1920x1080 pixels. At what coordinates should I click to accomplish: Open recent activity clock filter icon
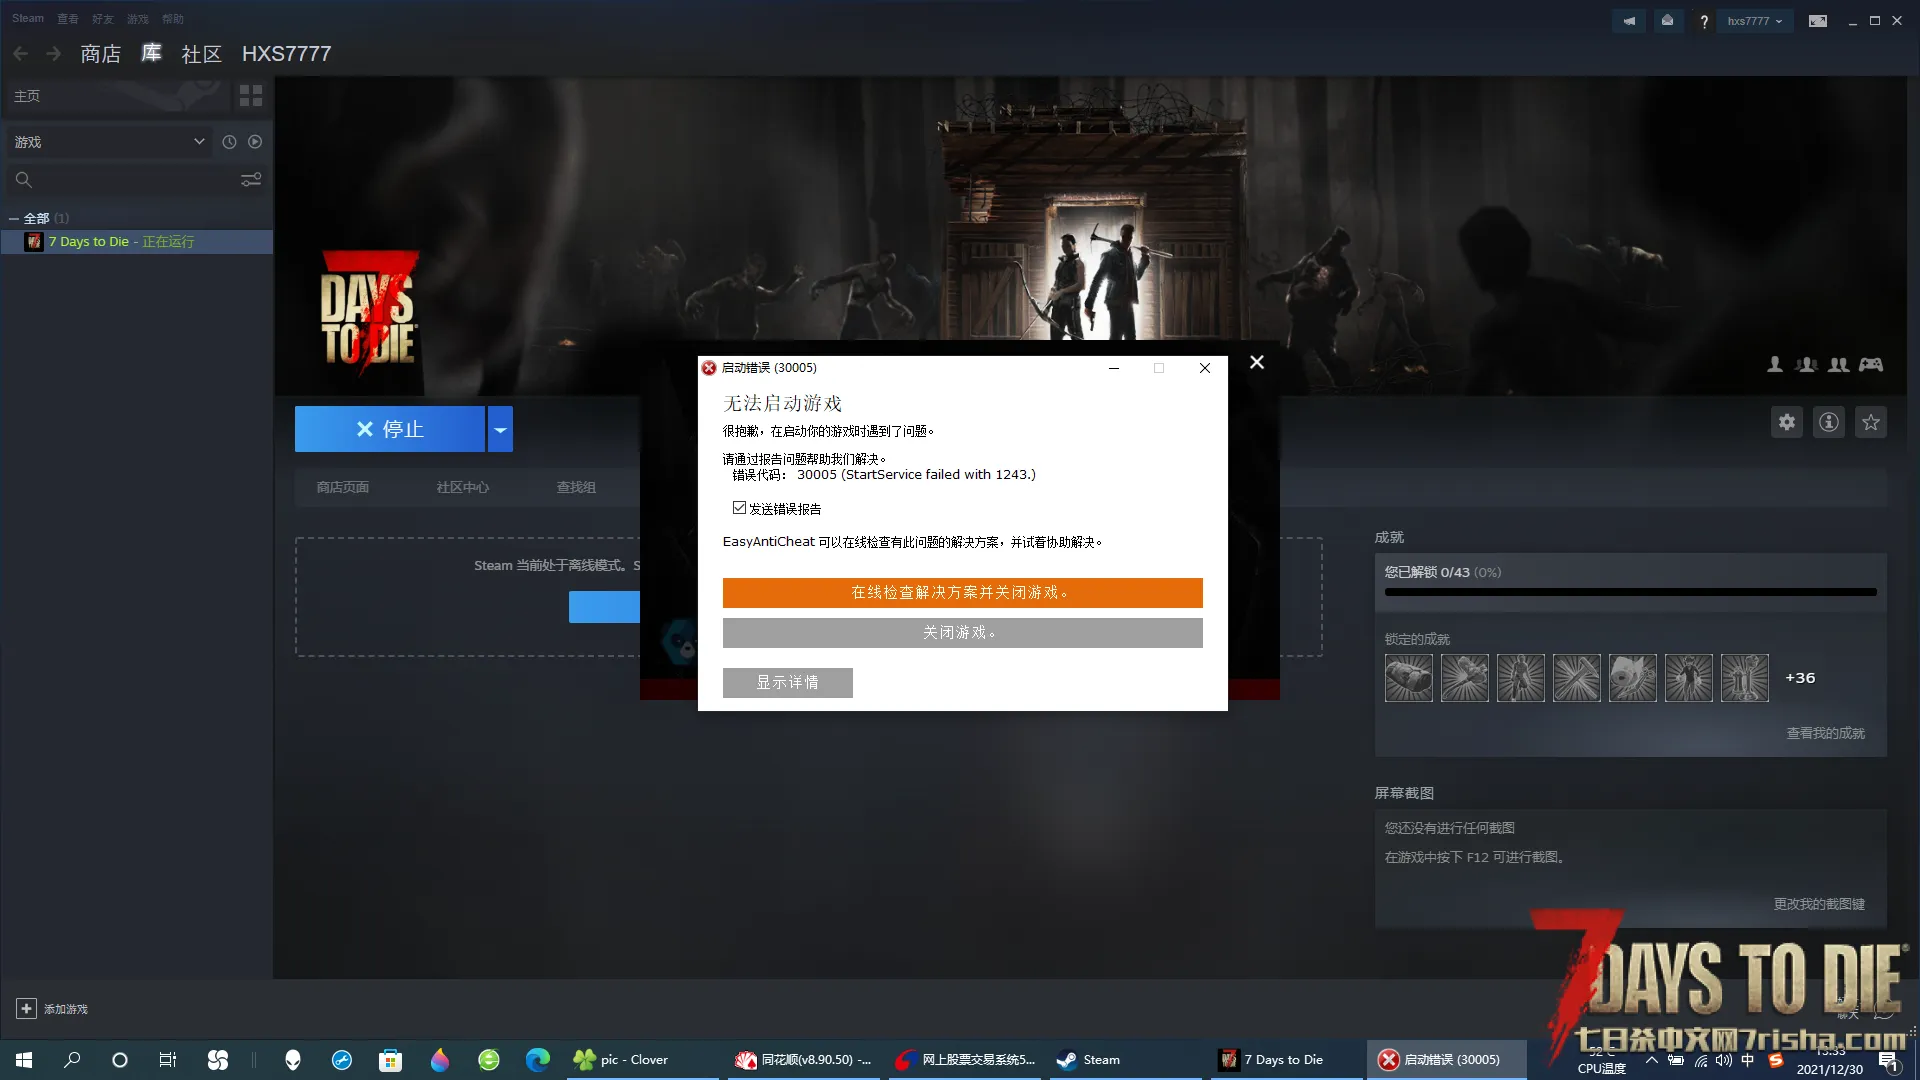[229, 142]
